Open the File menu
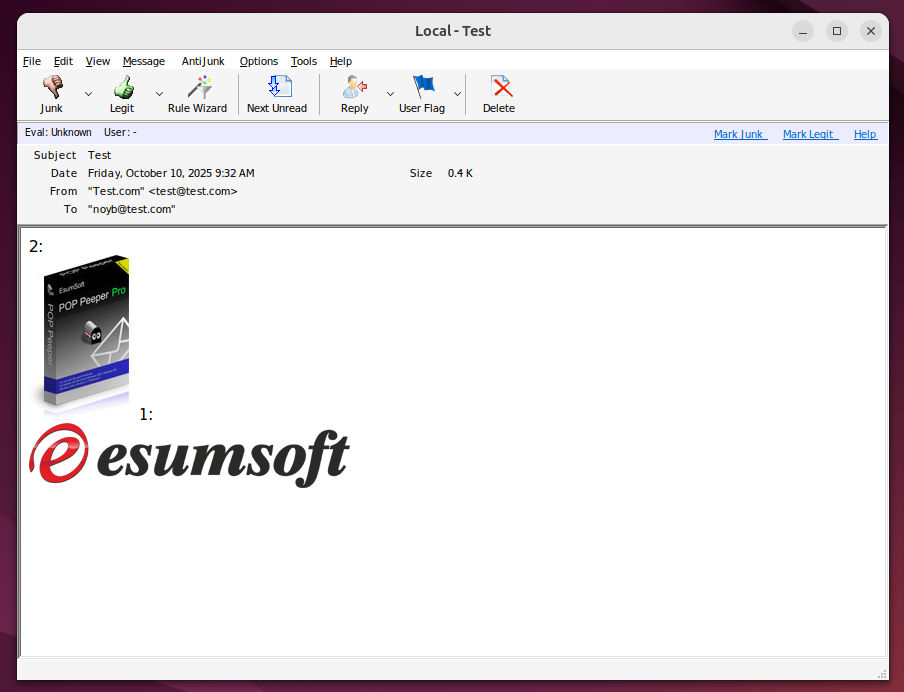Screen dimensions: 904x692 (32, 61)
